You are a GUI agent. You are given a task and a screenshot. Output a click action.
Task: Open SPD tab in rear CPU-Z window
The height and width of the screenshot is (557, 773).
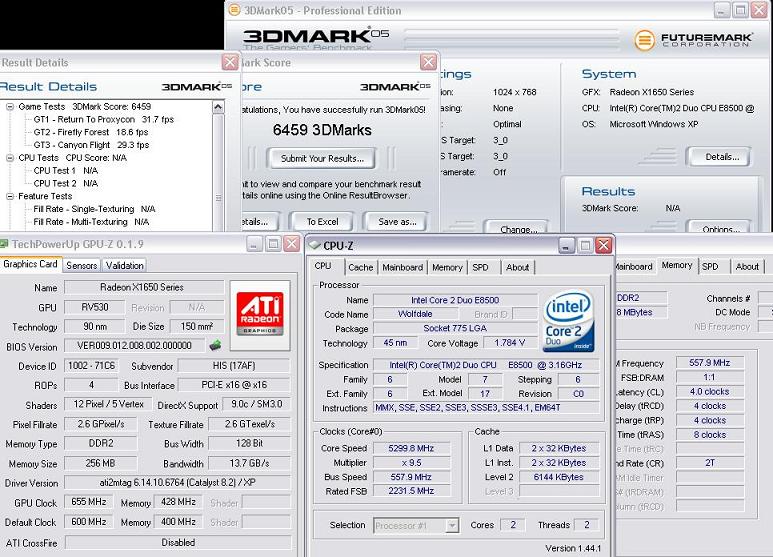710,266
